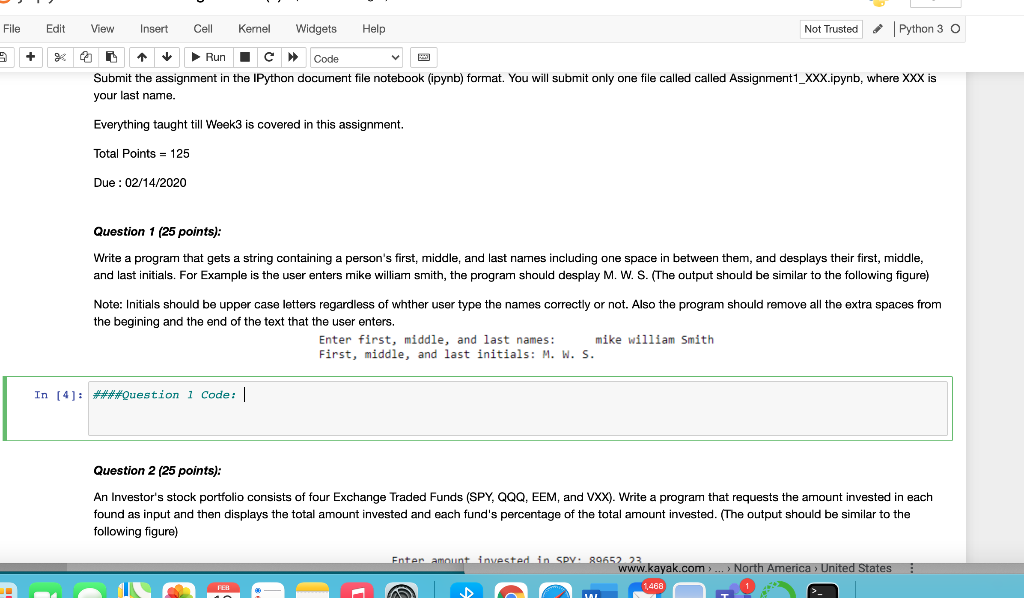Save the notebook using the save icon
The width and height of the screenshot is (1024, 598).
(4, 57)
